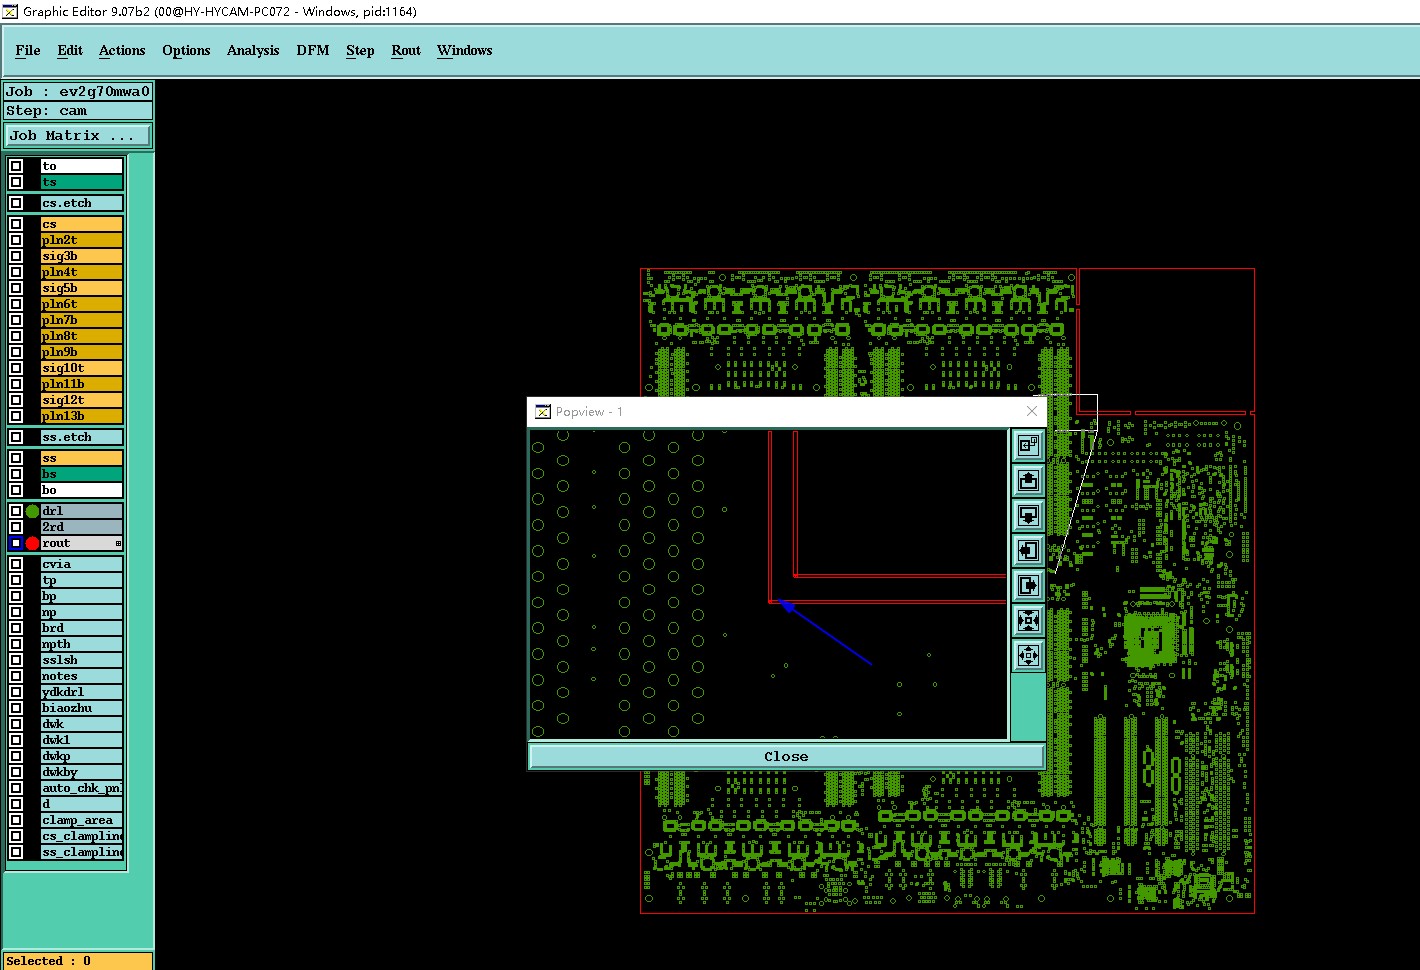This screenshot has height=970, width=1420.
Task: Click the zoom out (outward arrows) Popview icon
Action: (x=1028, y=656)
